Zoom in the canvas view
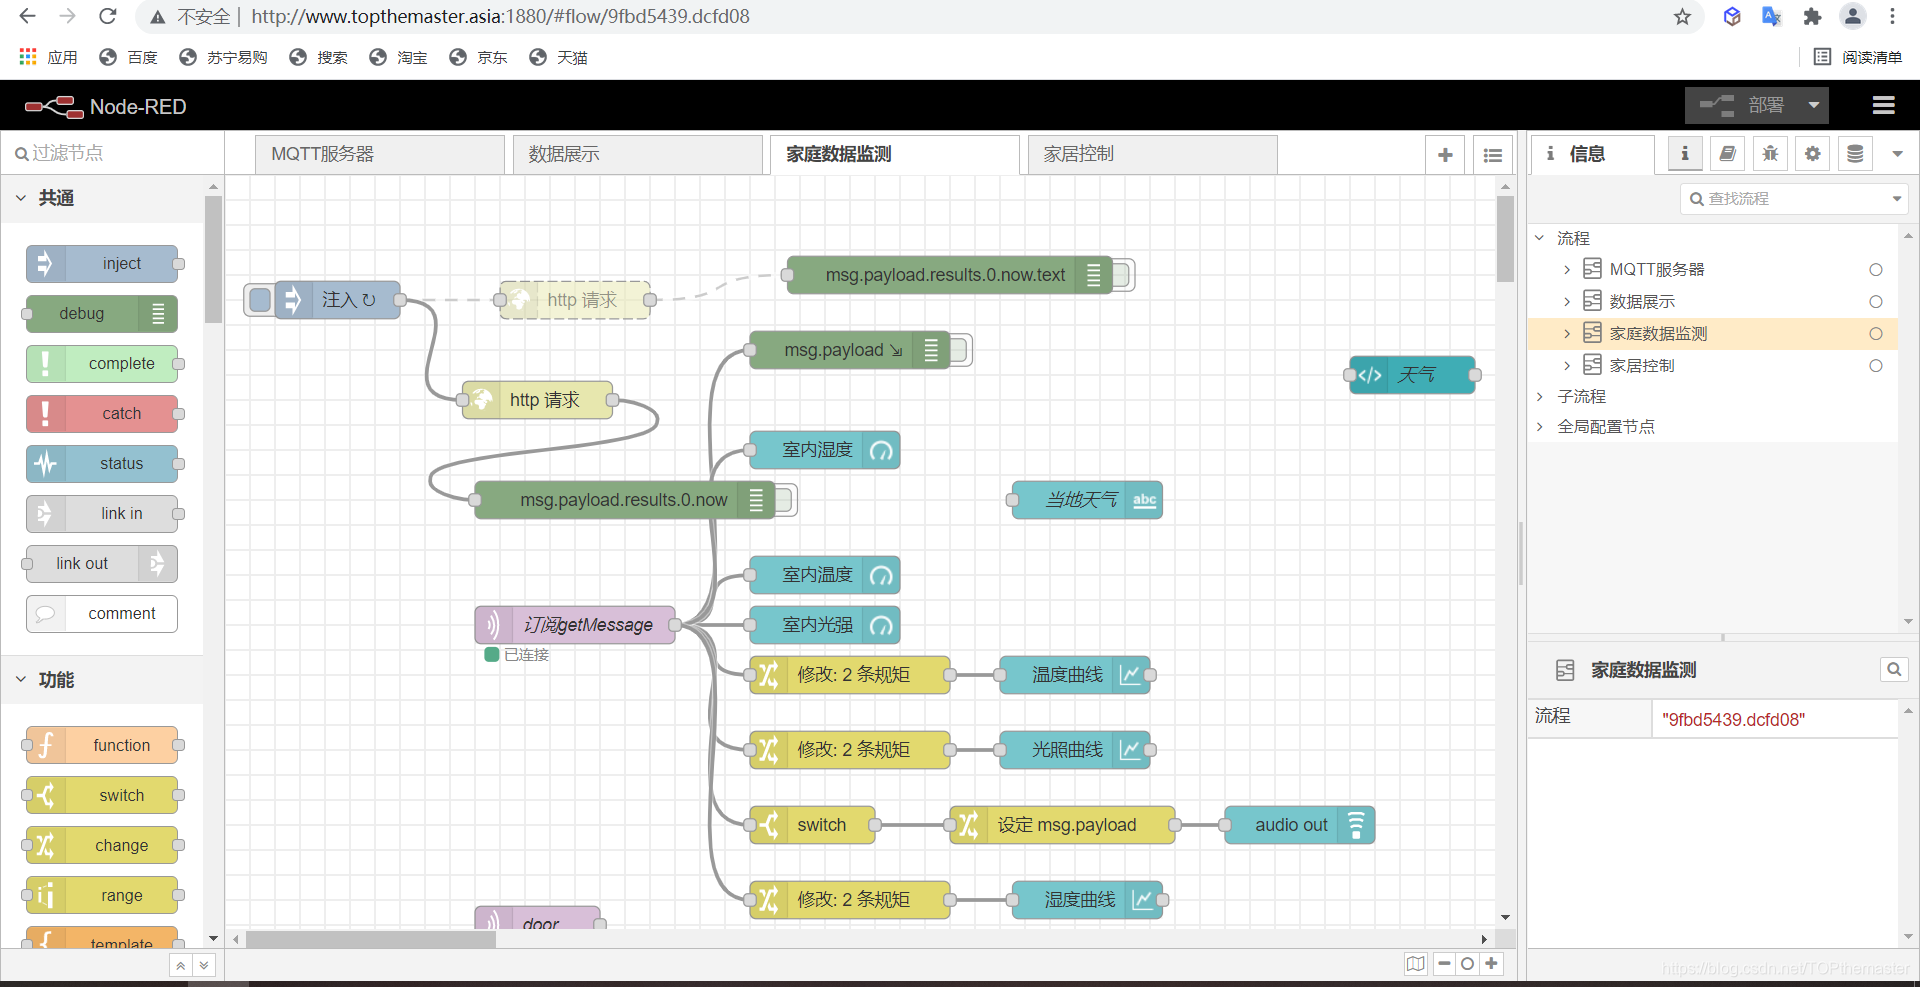This screenshot has width=1920, height=987. (1491, 964)
